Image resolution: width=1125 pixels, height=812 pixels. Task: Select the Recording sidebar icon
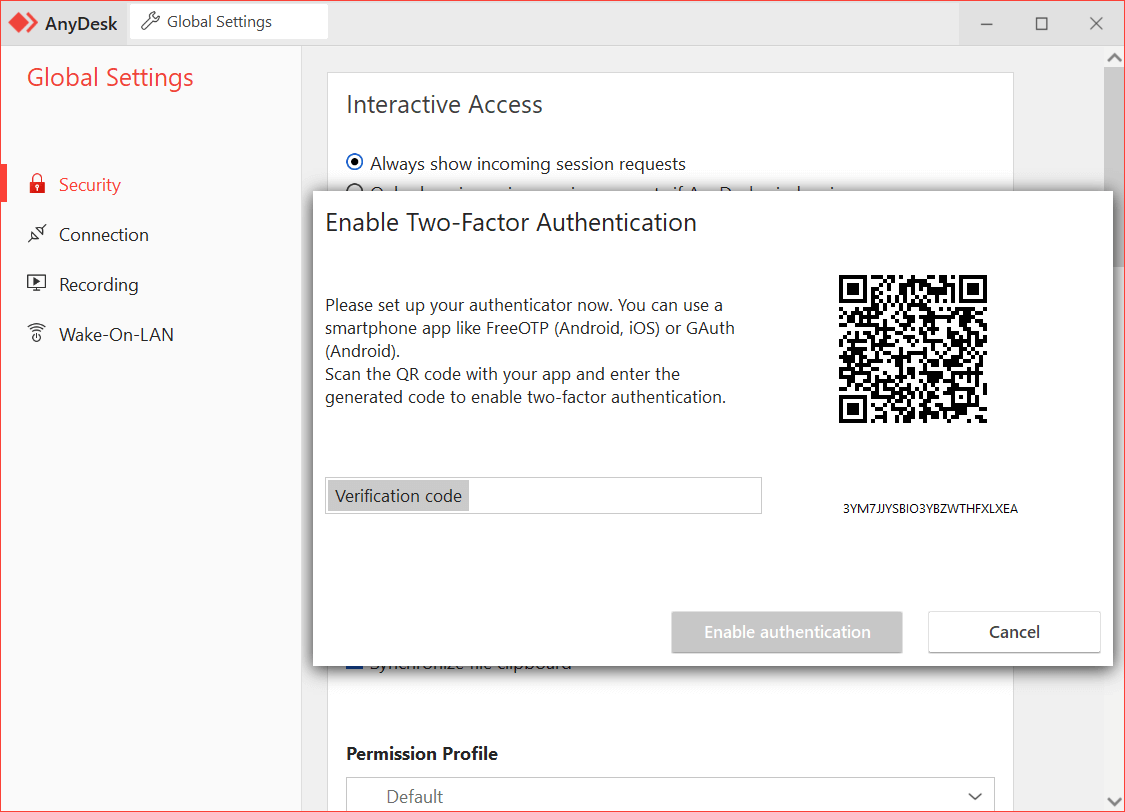pyautogui.click(x=37, y=284)
